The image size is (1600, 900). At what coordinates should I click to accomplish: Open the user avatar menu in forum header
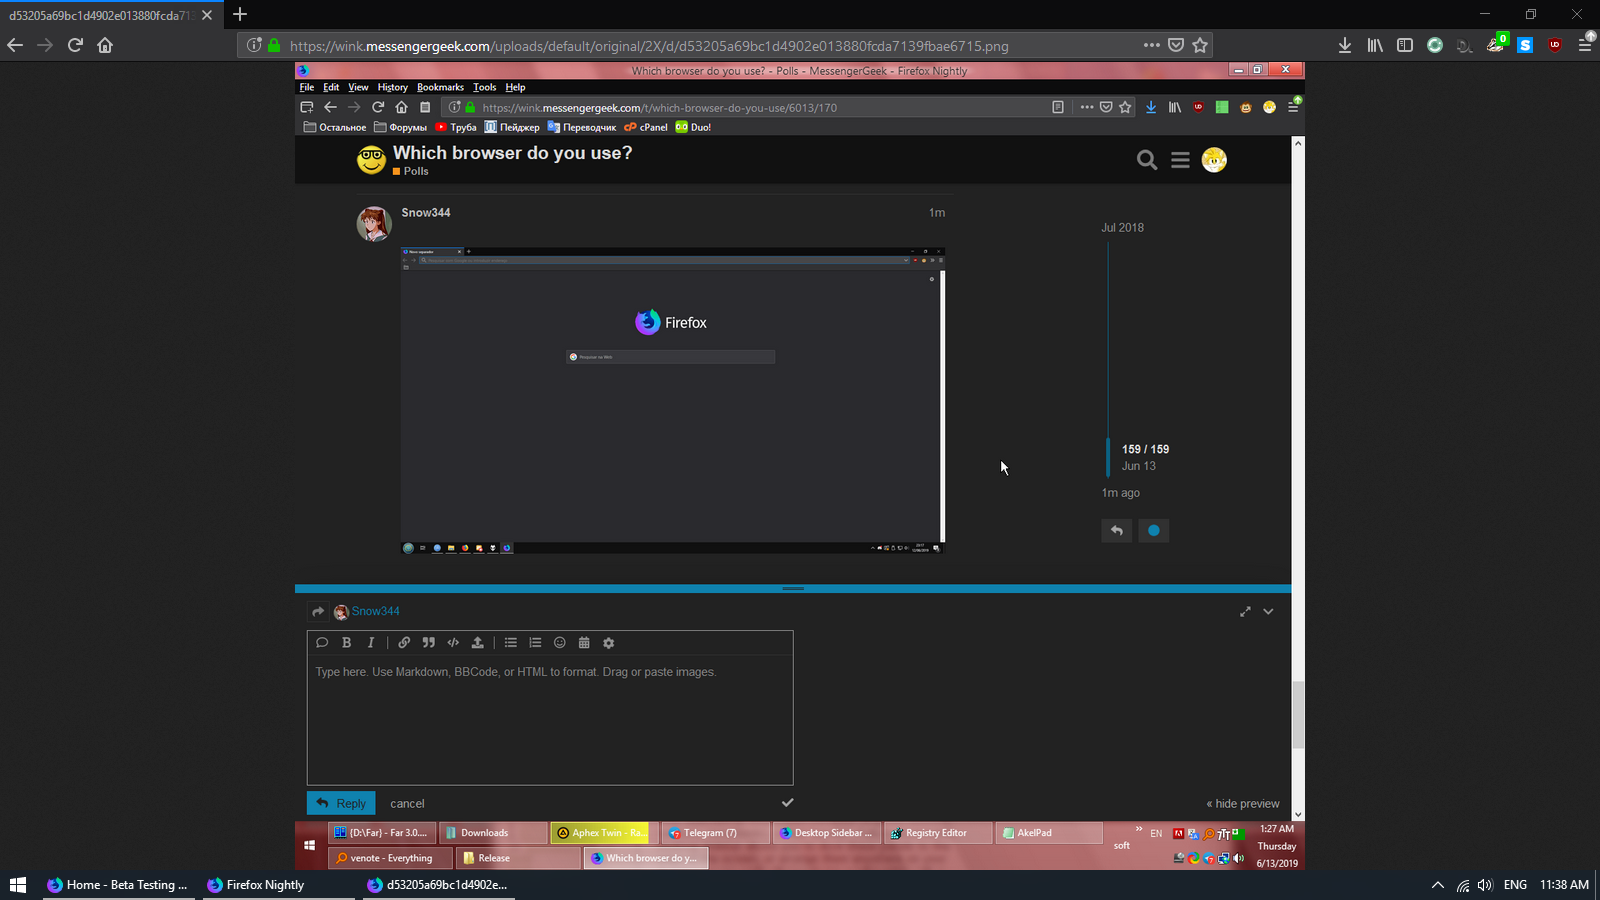tap(1214, 160)
